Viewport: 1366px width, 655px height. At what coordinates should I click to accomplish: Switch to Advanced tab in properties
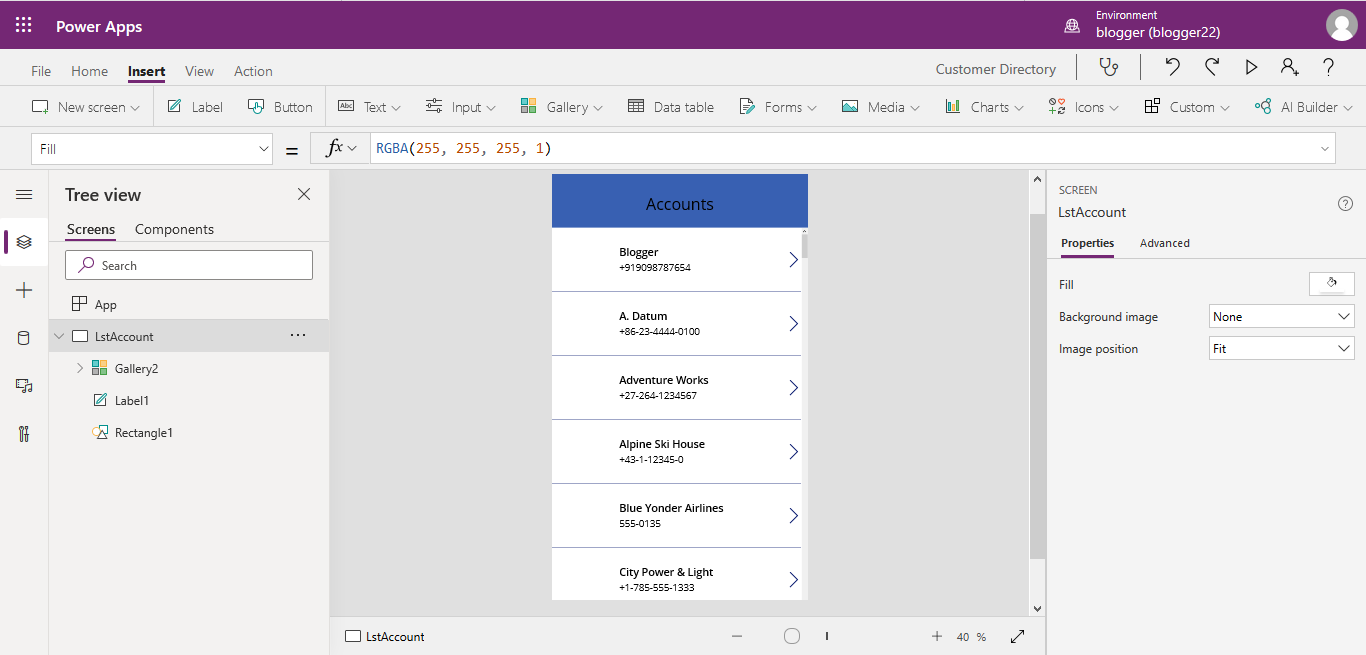(1165, 243)
